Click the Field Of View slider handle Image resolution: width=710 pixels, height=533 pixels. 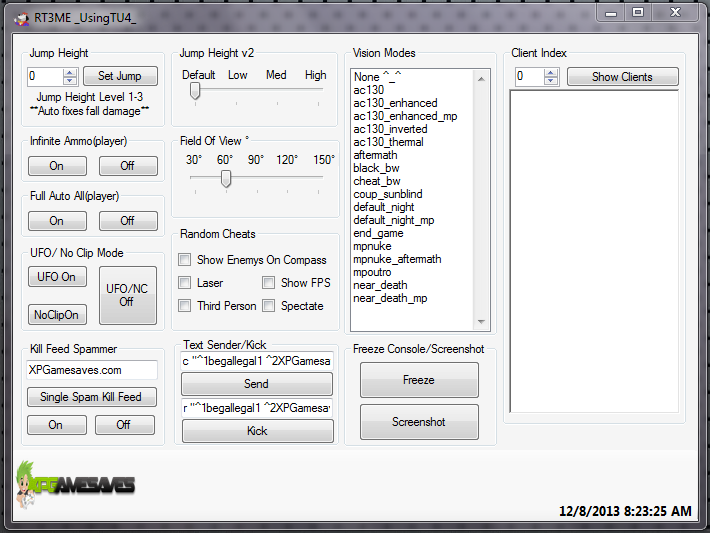[x=226, y=178]
